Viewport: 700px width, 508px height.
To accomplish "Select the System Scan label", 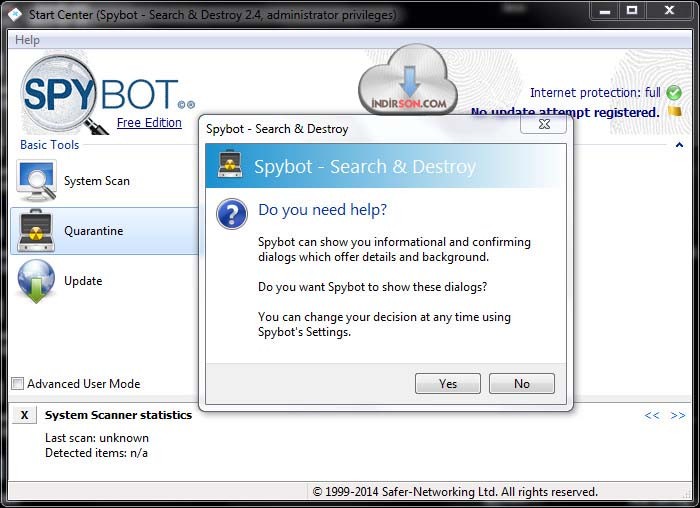I will 97,181.
